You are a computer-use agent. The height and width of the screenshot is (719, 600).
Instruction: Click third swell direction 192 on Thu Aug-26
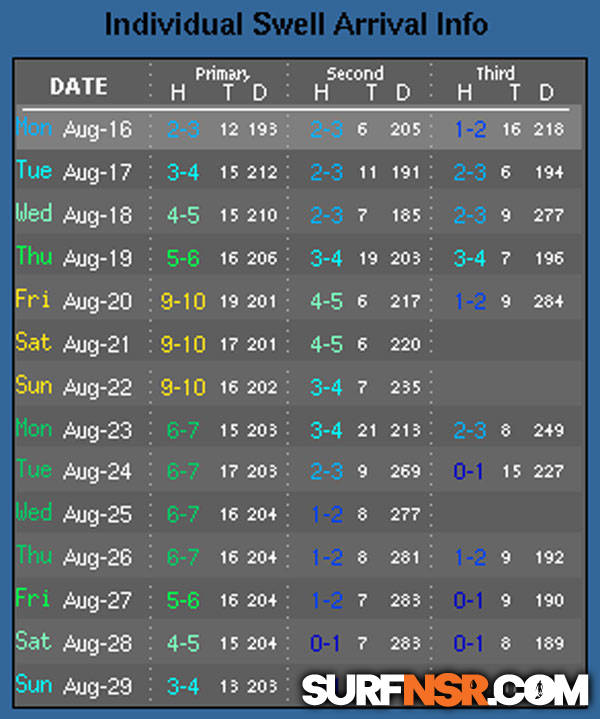(x=550, y=557)
